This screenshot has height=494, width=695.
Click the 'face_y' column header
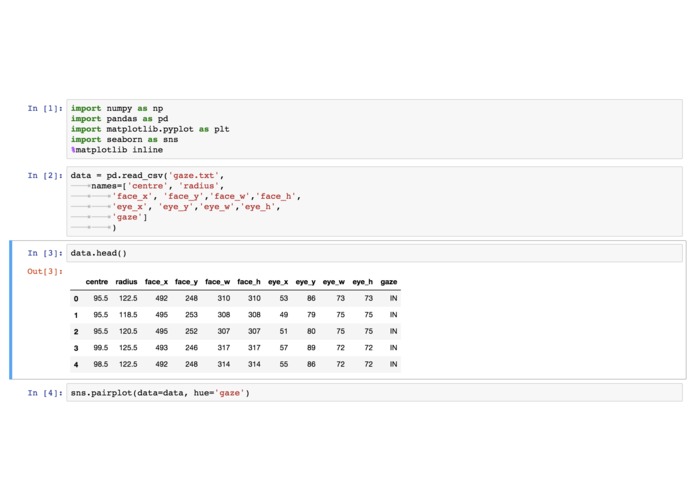tap(186, 282)
